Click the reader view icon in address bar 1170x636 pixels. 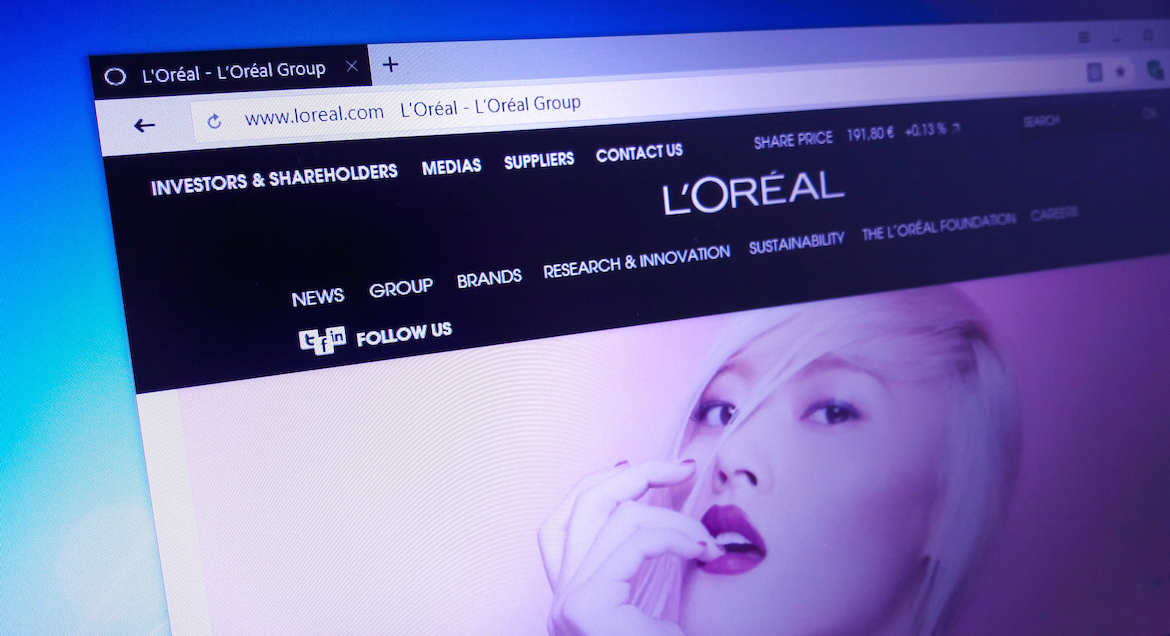[1095, 71]
